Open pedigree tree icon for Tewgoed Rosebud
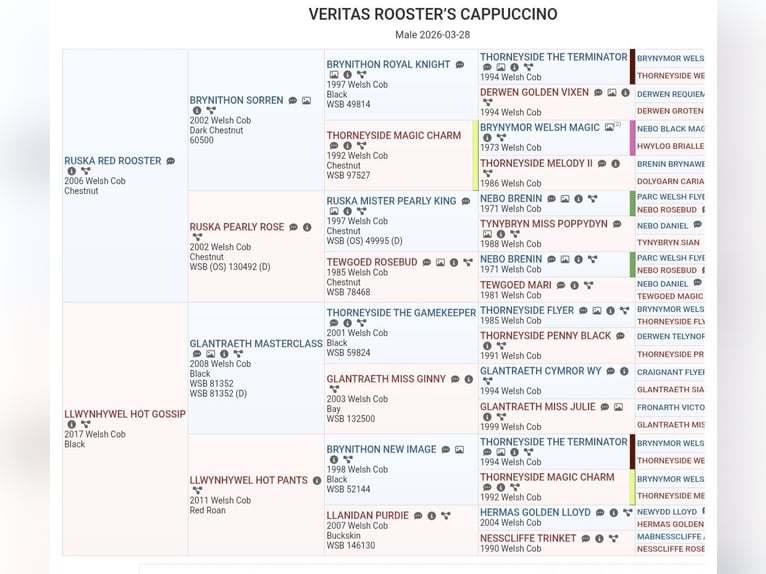766x574 pixels. [467, 263]
